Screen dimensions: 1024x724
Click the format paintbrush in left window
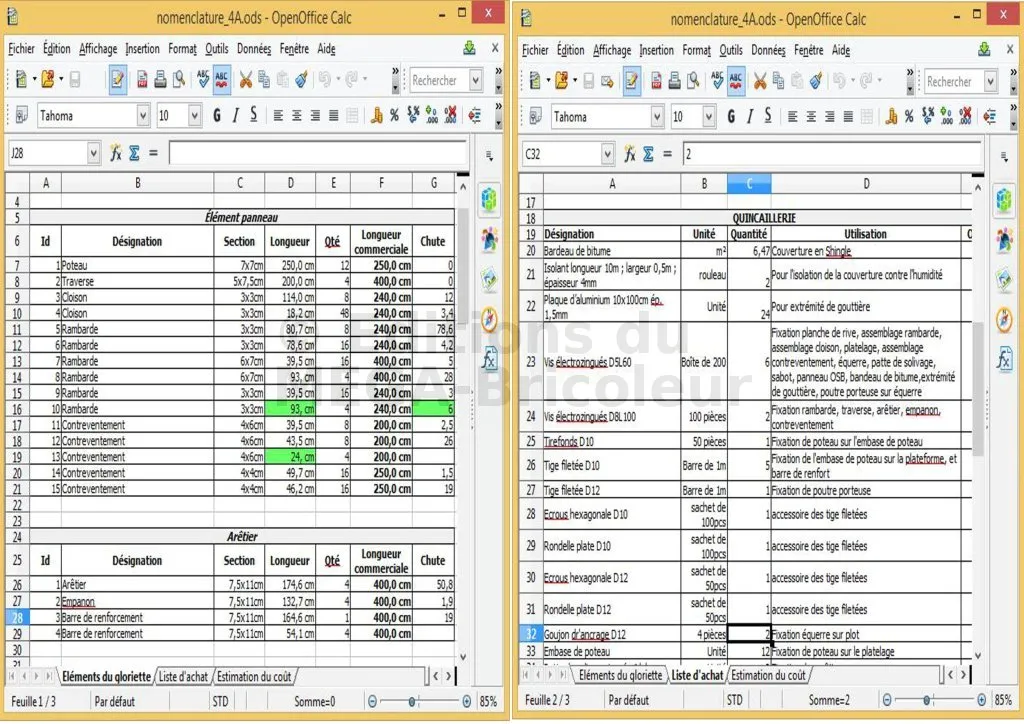coord(301,80)
